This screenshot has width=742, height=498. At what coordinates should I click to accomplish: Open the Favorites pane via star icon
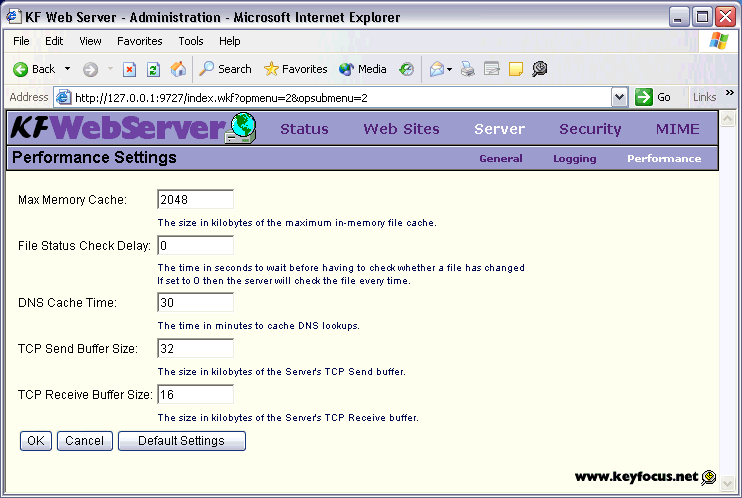click(x=295, y=69)
